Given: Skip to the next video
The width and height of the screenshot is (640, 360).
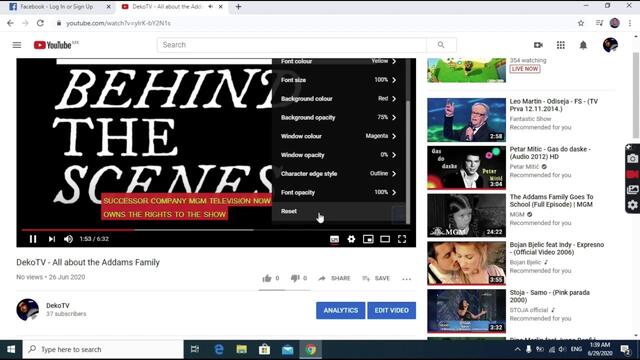Looking at the screenshot, I should tap(51, 239).
